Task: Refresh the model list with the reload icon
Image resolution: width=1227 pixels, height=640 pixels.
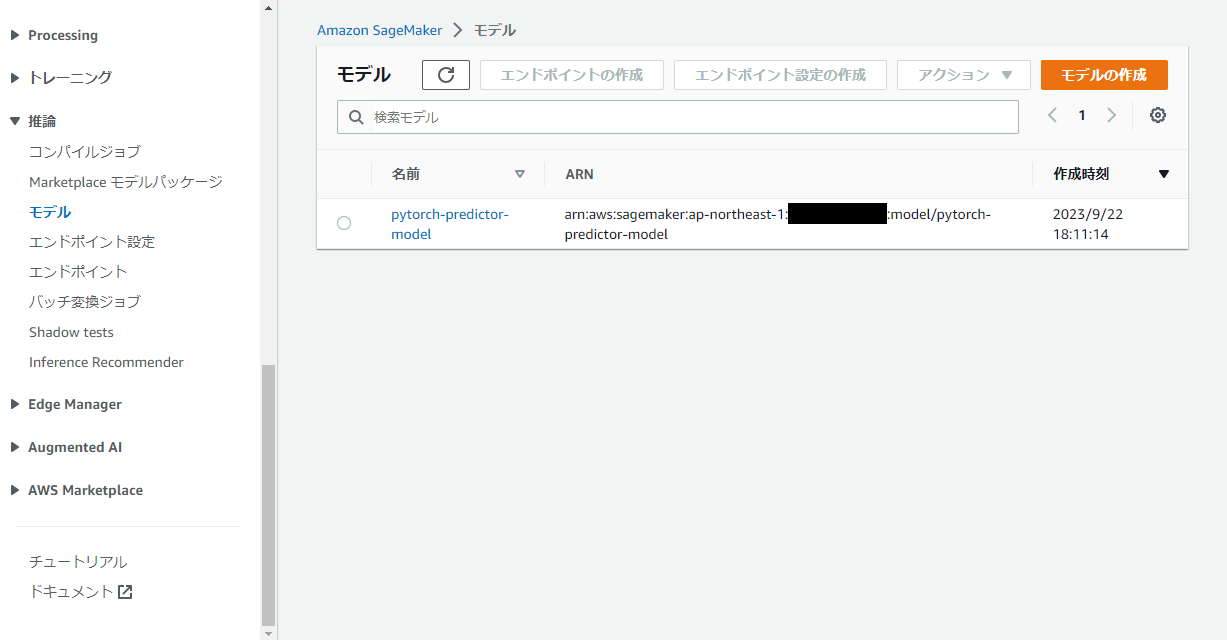Action: click(x=445, y=74)
